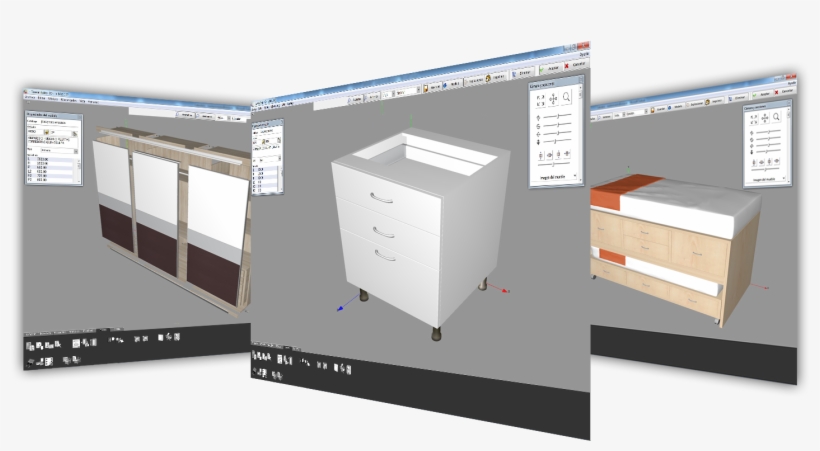This screenshot has width=820, height=451.
Task: Click second view preset icon in center camera panel
Action: click(550, 154)
